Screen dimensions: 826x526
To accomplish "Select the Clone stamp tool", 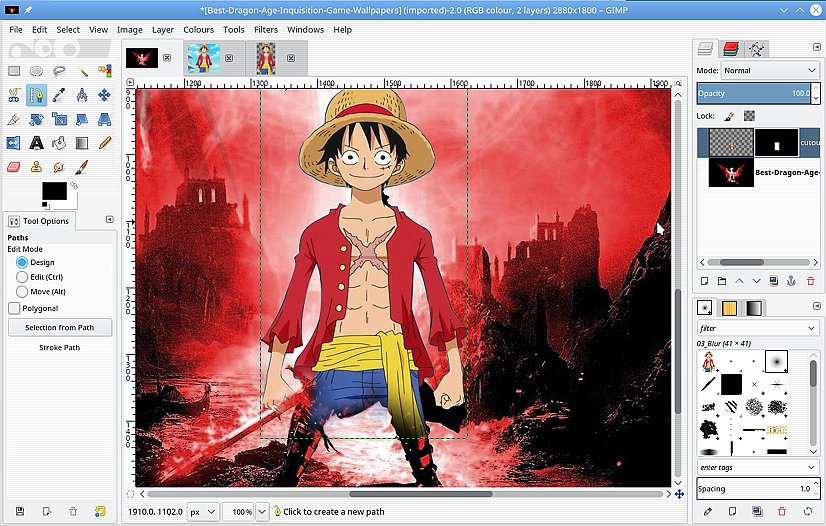I will (x=36, y=167).
